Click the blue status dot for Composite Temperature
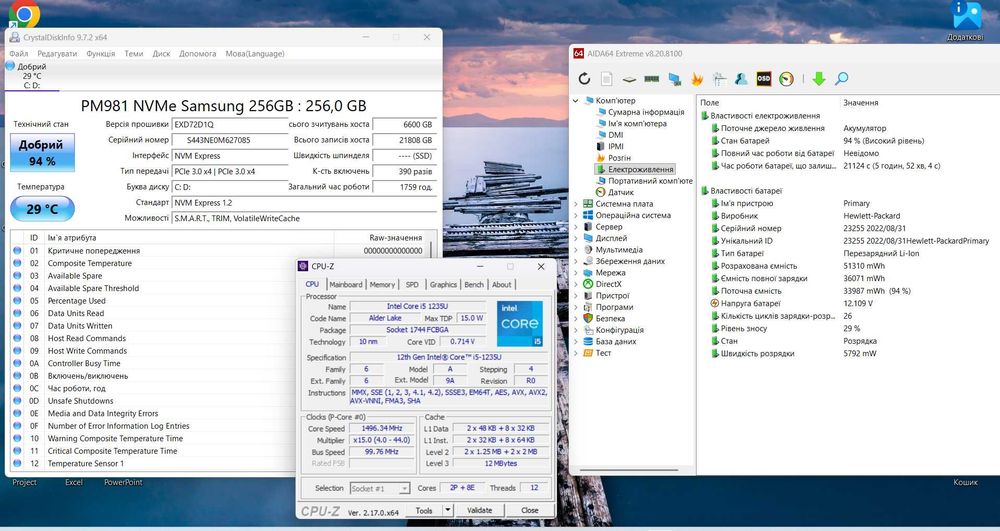The width and height of the screenshot is (1000, 531). click(17, 263)
